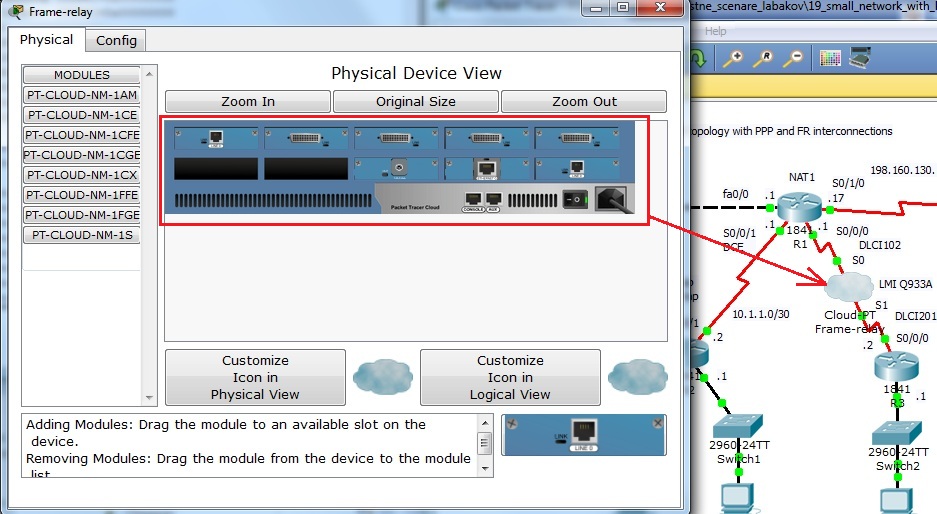Click the Ethernet module in bottom row
937x514 pixels.
(487, 169)
